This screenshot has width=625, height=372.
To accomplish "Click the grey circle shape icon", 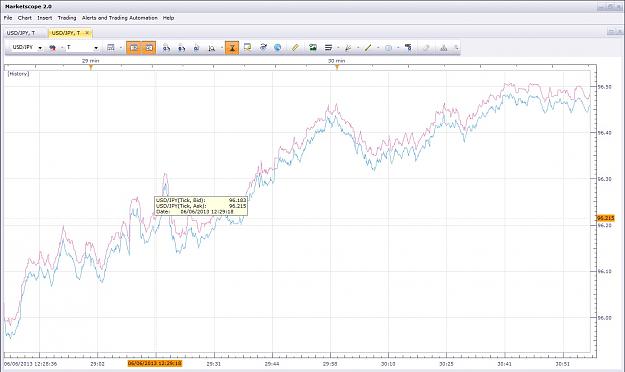I will pos(388,48).
